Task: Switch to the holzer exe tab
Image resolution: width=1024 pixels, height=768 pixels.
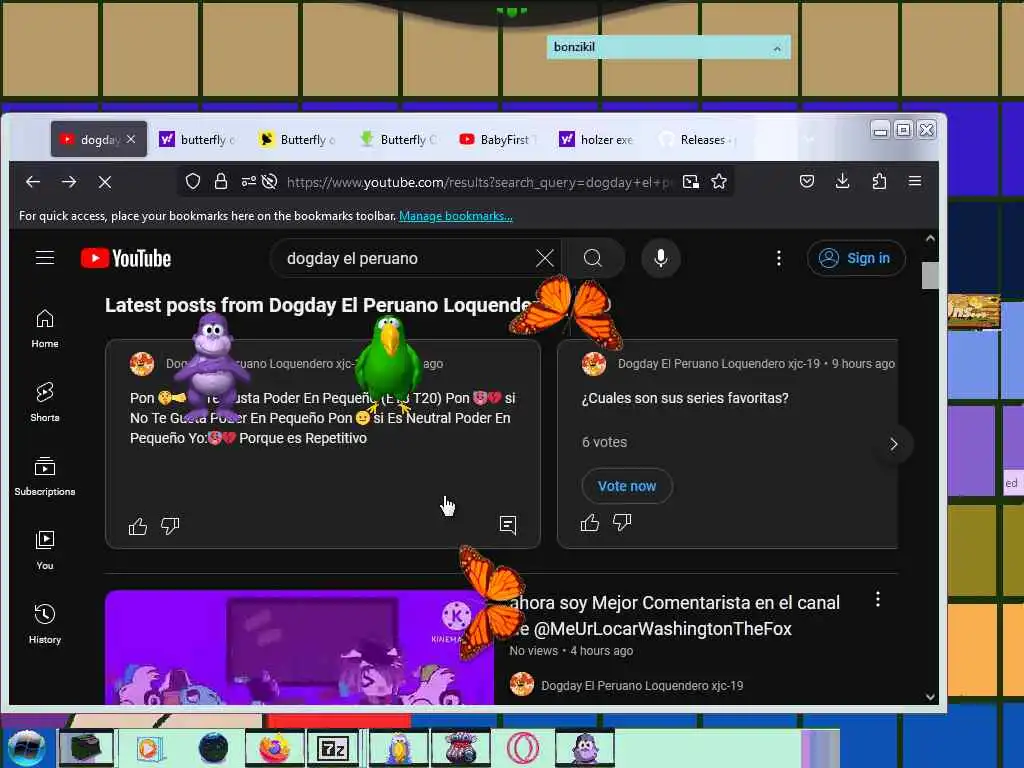Action: click(598, 139)
